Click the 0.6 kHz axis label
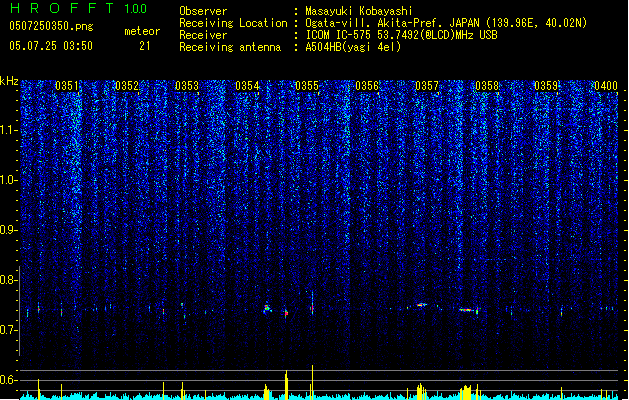Image resolution: width=629 pixels, height=400 pixels. (x=9, y=380)
